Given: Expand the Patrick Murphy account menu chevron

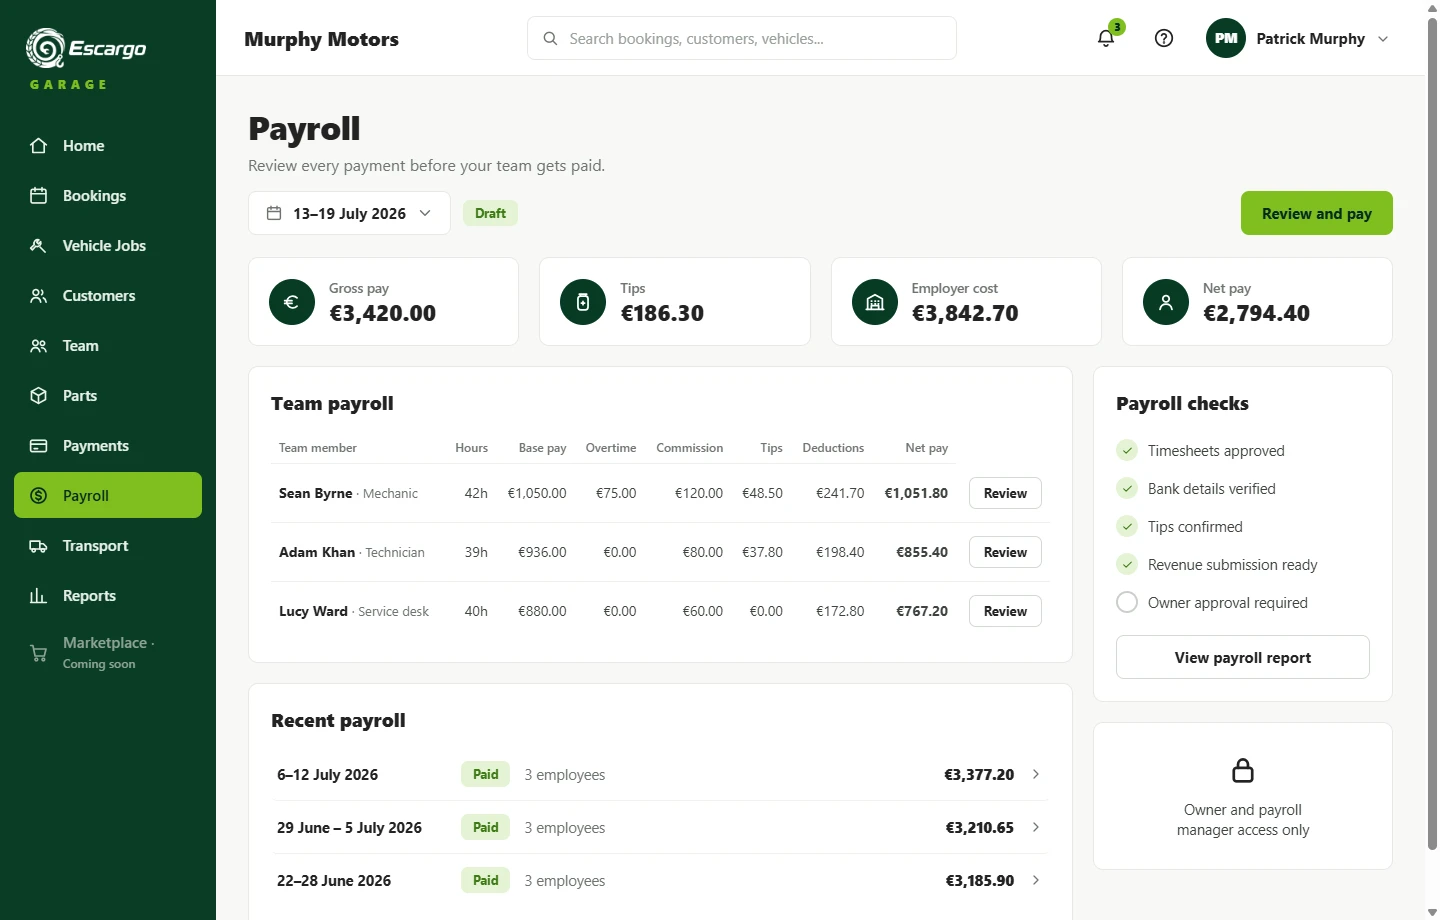Looking at the screenshot, I should click(x=1383, y=39).
